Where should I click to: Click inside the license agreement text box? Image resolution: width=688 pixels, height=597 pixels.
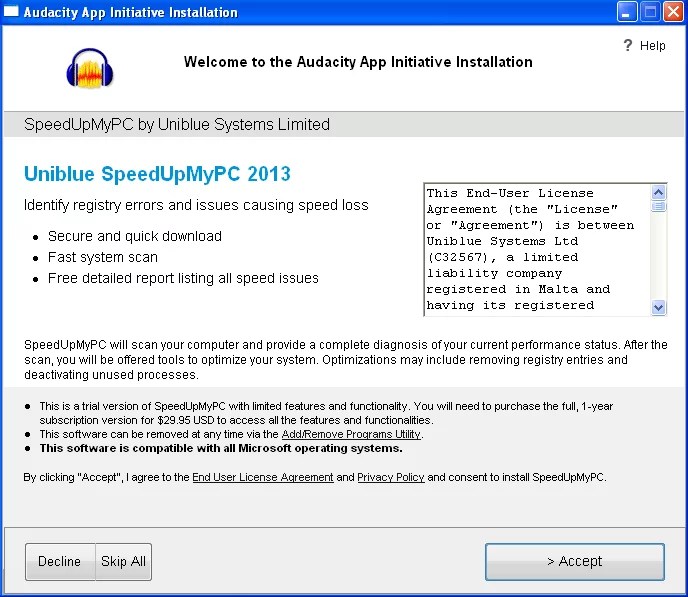pyautogui.click(x=538, y=249)
